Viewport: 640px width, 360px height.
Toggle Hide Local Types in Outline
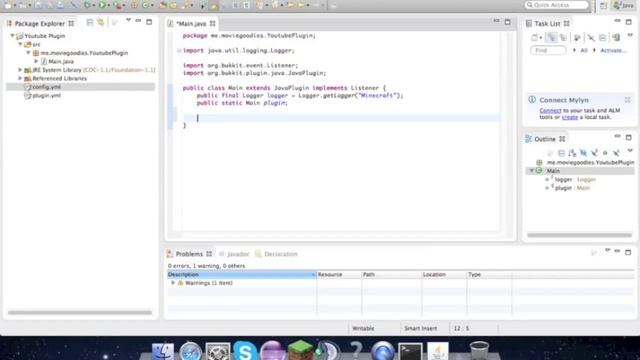(616, 153)
